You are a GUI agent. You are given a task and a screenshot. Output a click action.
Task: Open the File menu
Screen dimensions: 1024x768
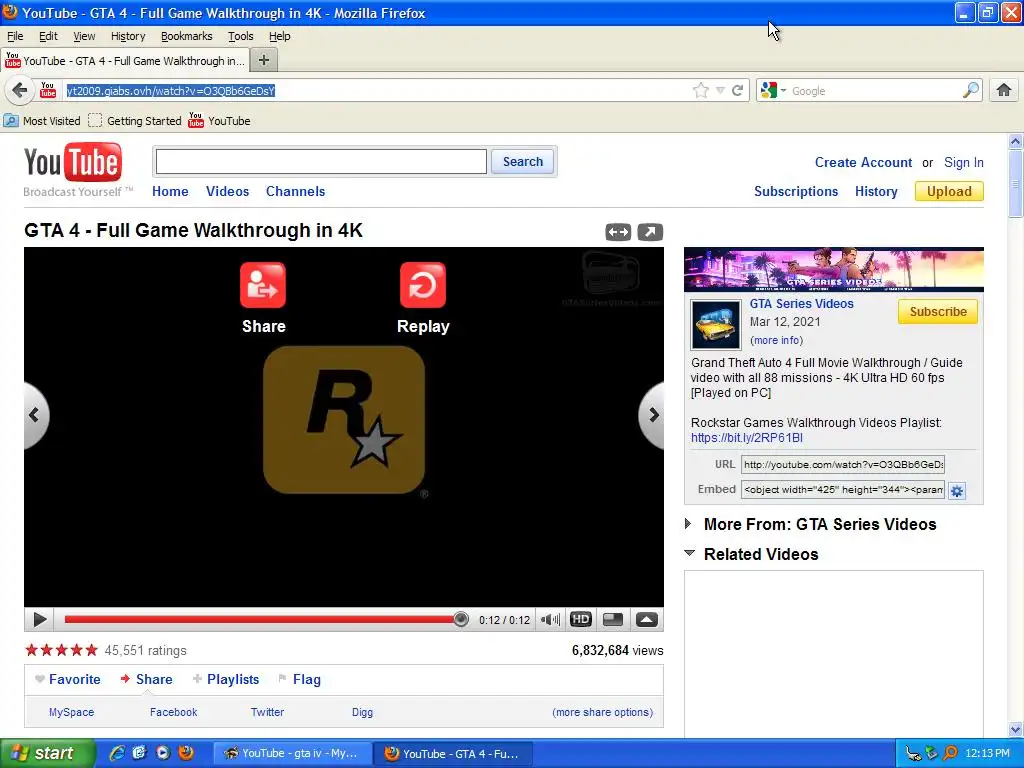tap(15, 36)
